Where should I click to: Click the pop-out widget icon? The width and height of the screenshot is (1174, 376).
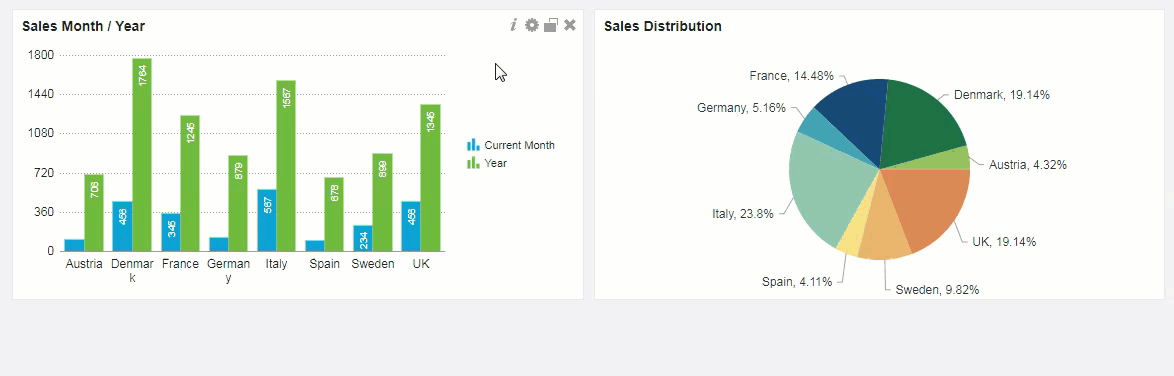tap(551, 25)
